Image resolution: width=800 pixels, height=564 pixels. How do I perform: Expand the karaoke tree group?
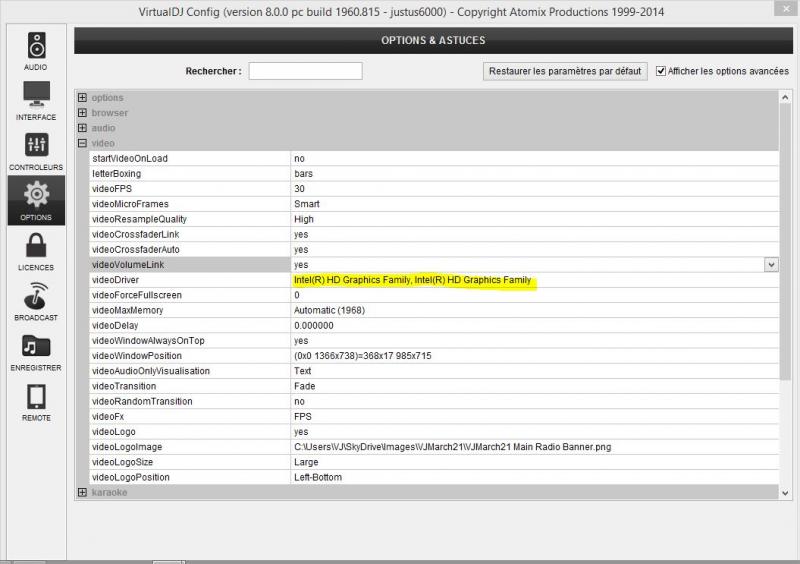[x=82, y=493]
